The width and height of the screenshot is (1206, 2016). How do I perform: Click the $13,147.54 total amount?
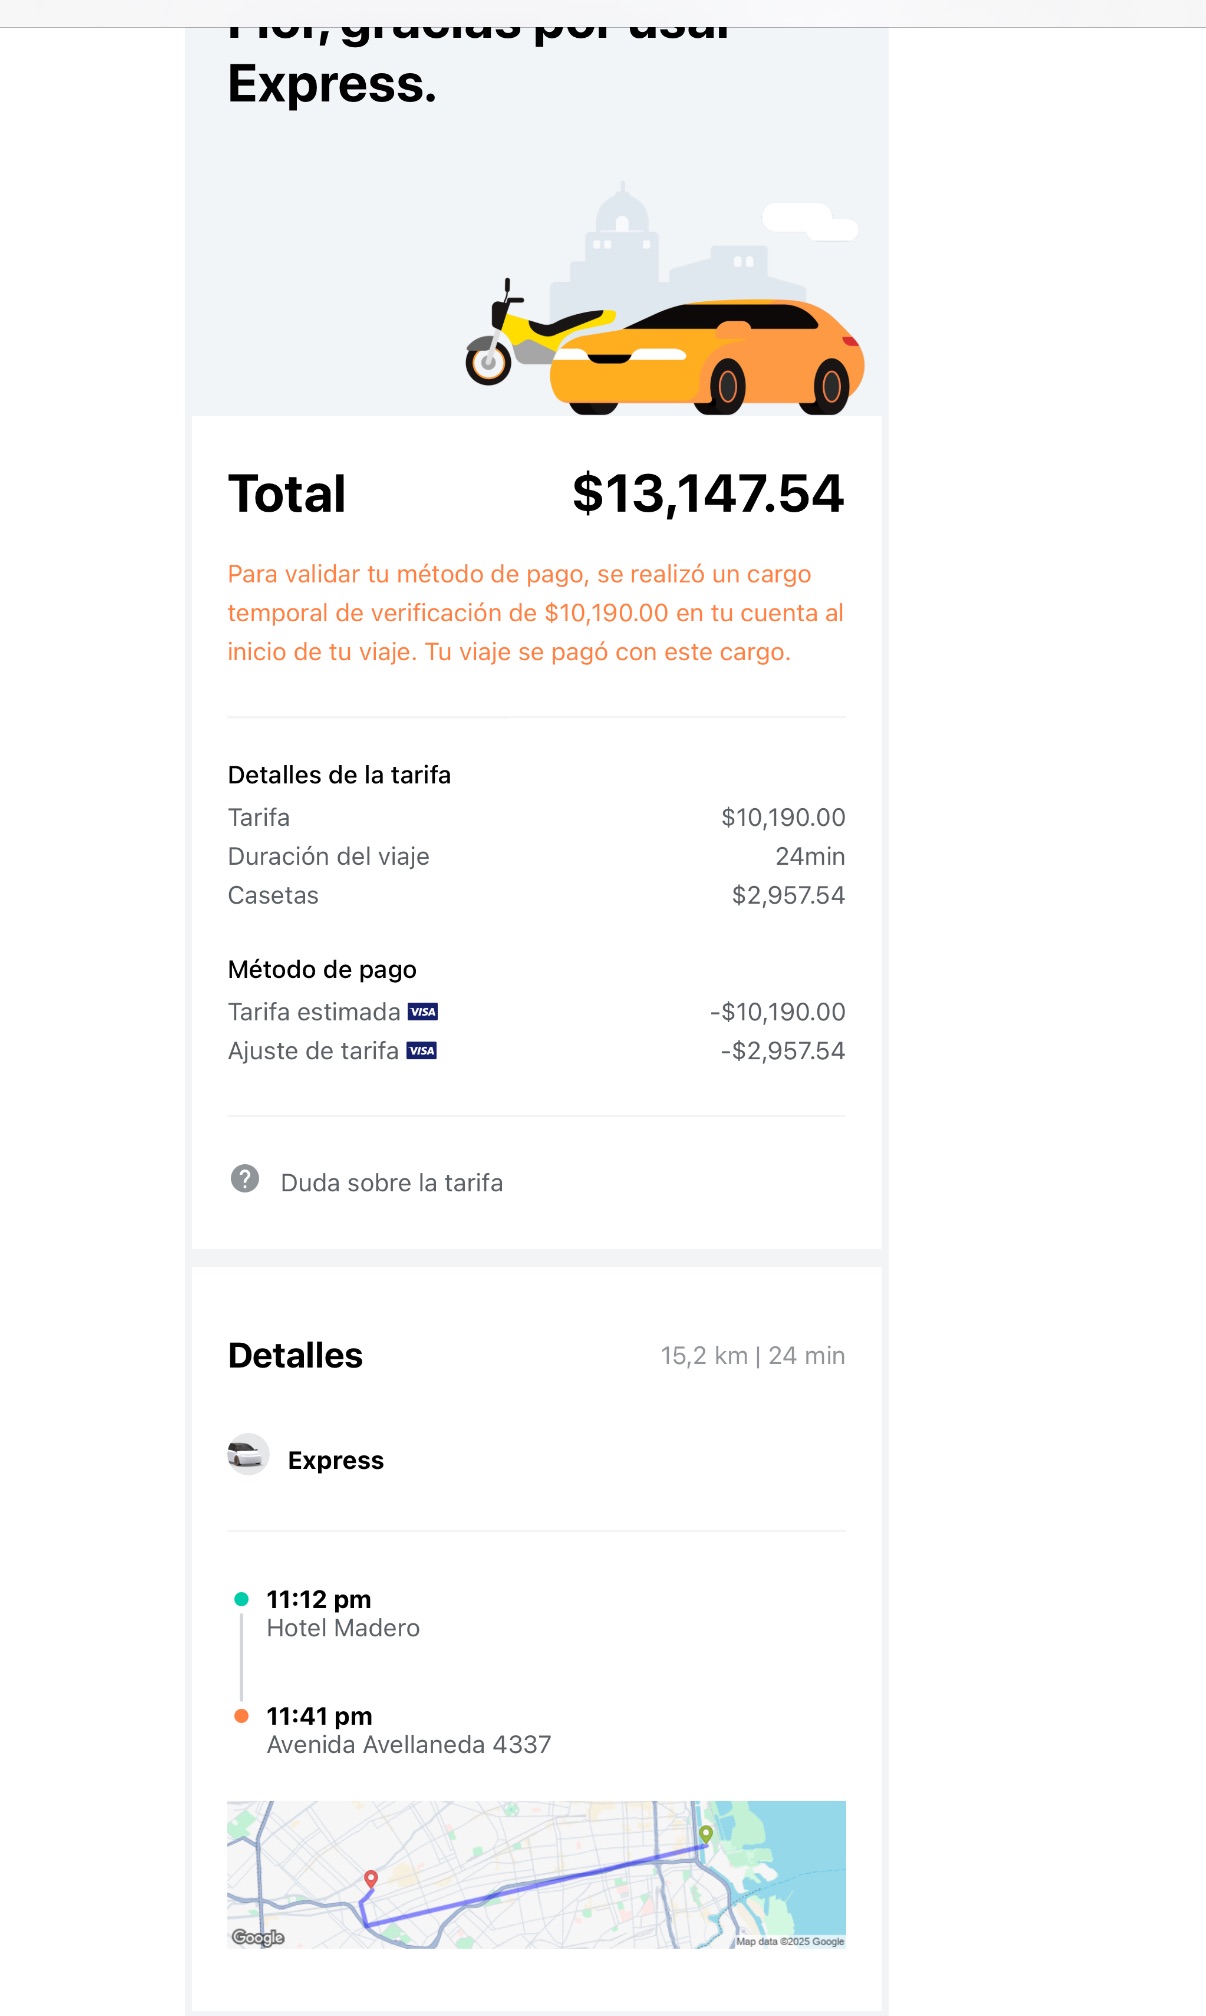coord(708,494)
